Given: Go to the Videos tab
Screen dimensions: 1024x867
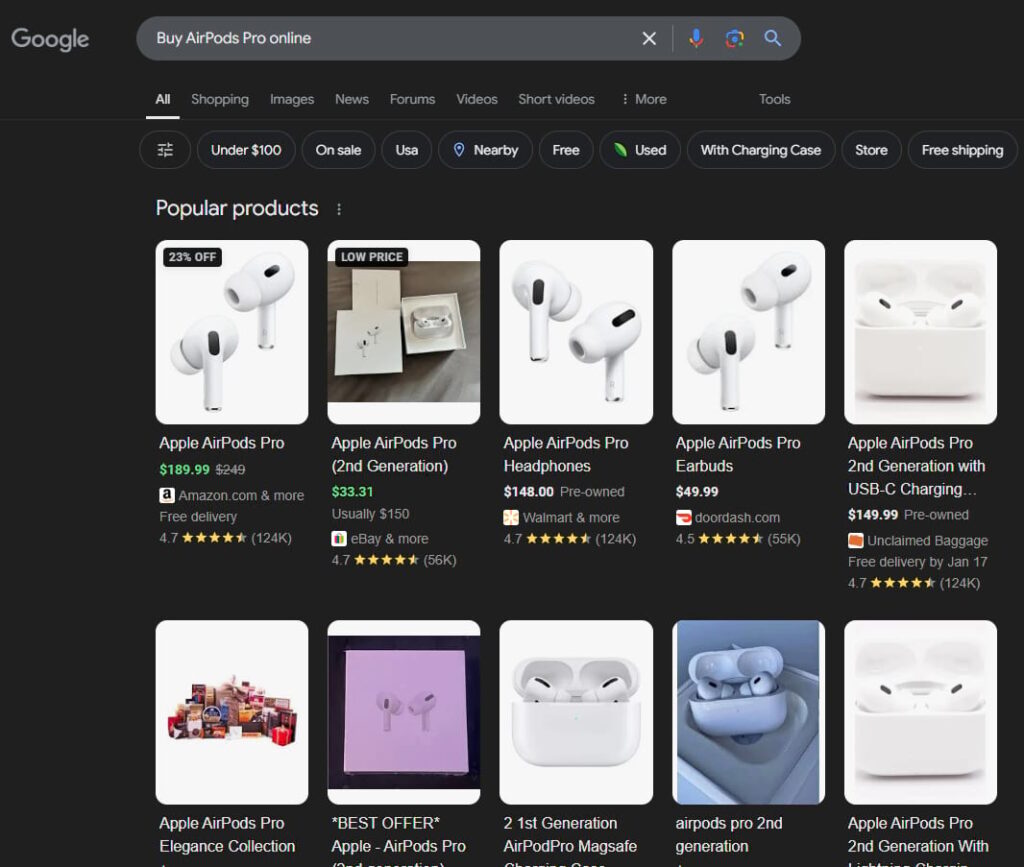Looking at the screenshot, I should coord(477,99).
